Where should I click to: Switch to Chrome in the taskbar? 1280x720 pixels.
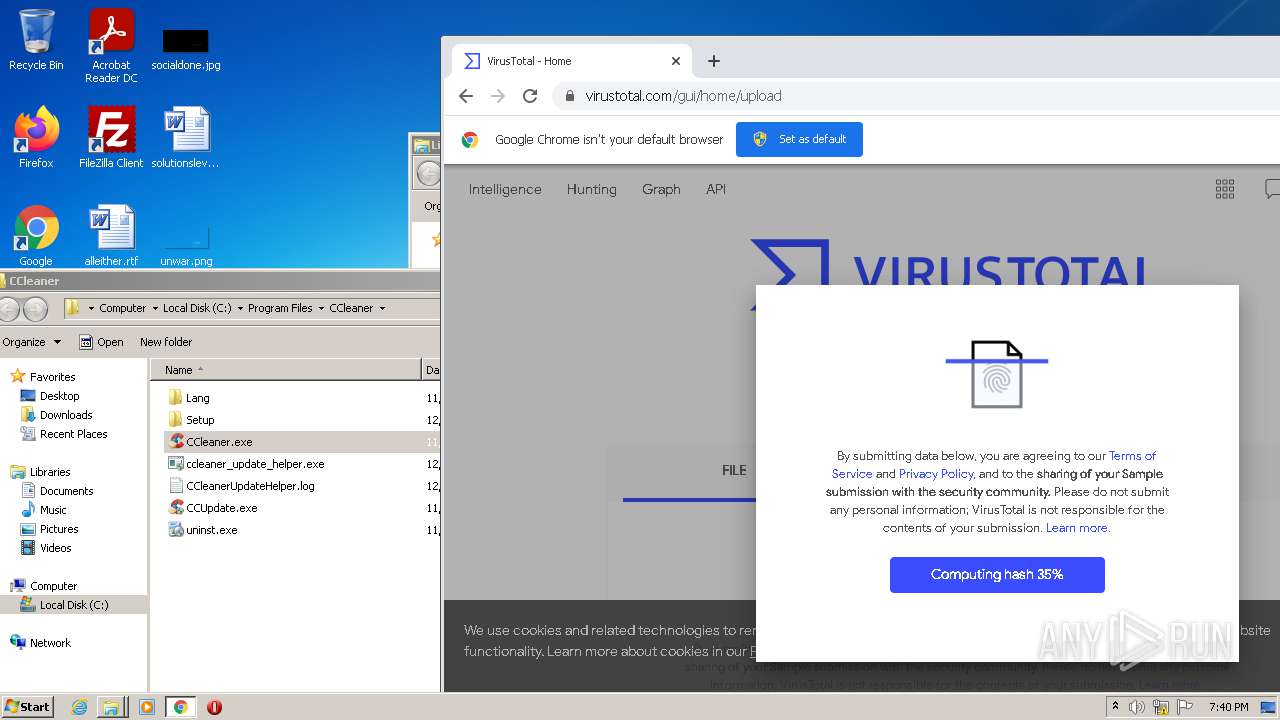pyautogui.click(x=181, y=707)
